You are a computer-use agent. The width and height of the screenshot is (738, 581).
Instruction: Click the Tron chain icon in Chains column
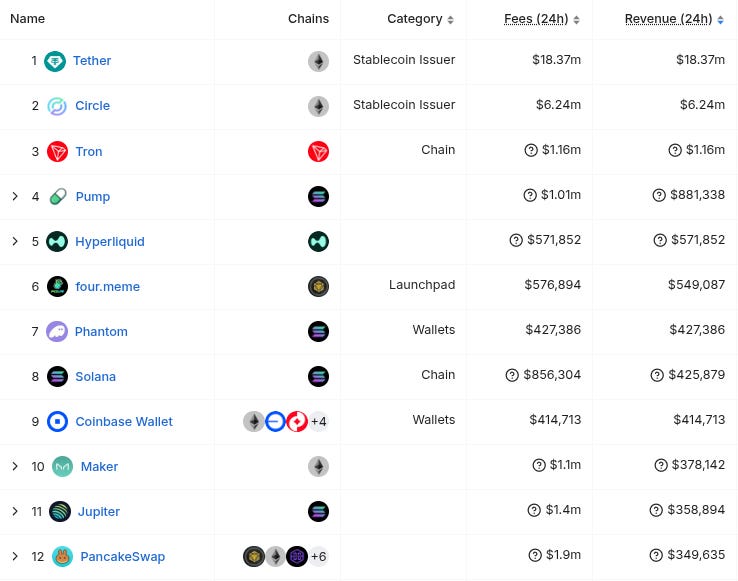coord(318,152)
